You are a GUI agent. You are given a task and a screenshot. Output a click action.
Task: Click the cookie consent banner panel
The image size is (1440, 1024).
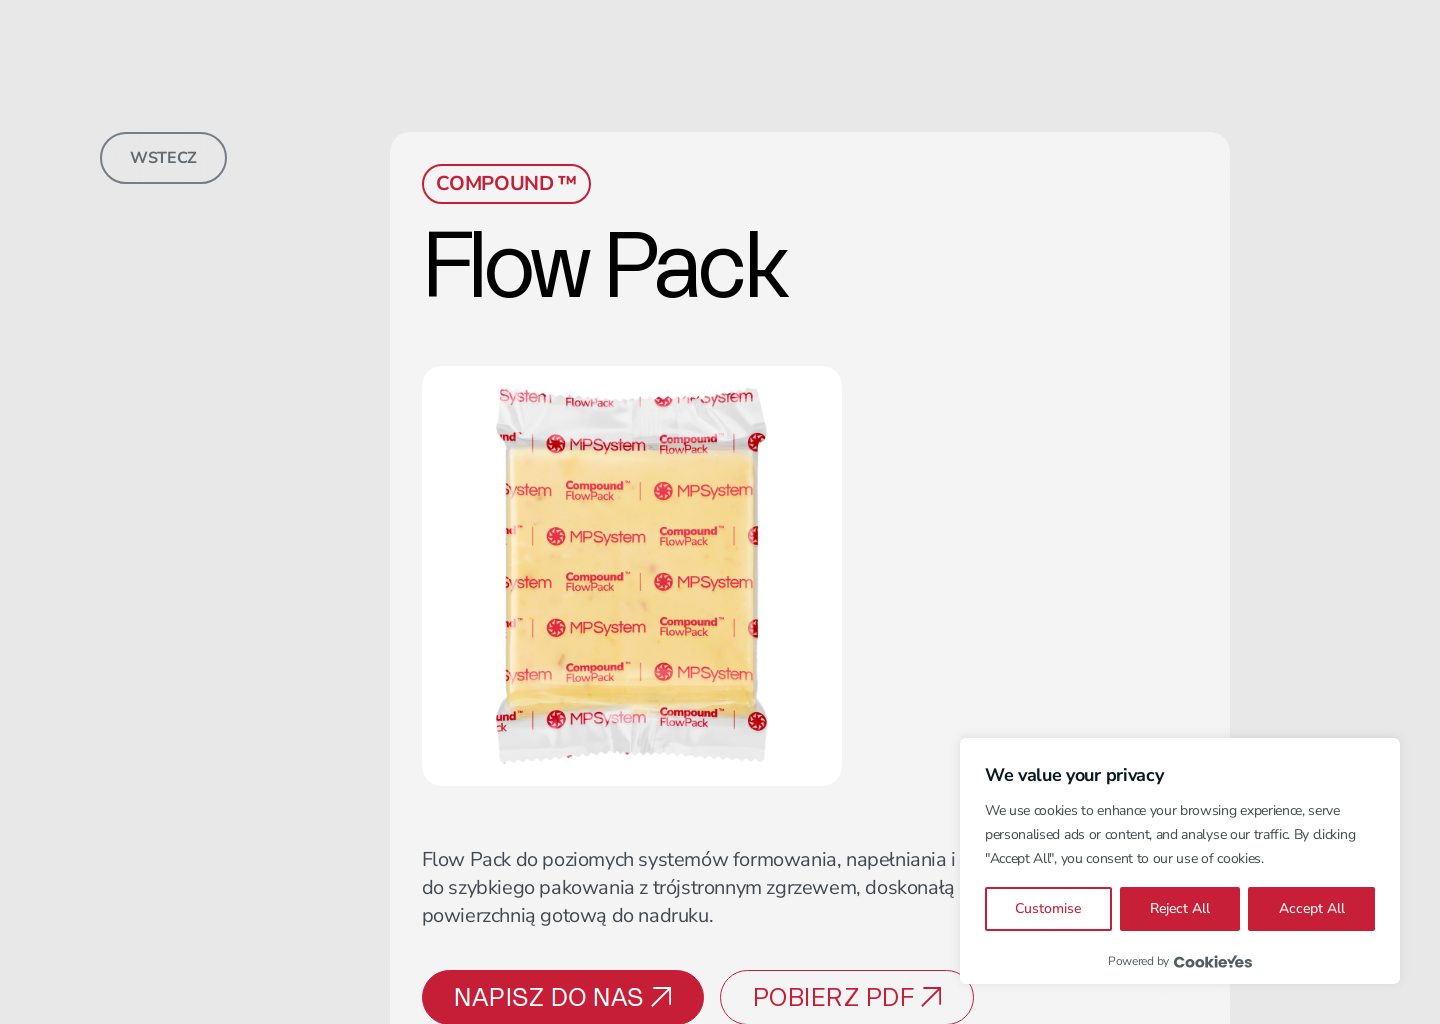(x=1180, y=860)
